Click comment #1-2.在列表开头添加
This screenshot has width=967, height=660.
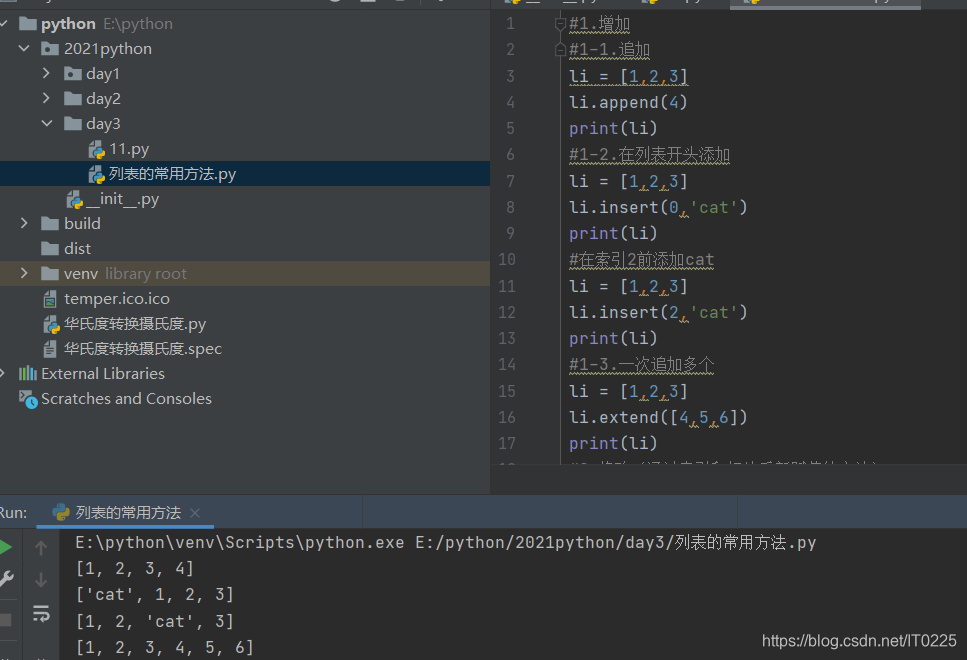coord(649,155)
